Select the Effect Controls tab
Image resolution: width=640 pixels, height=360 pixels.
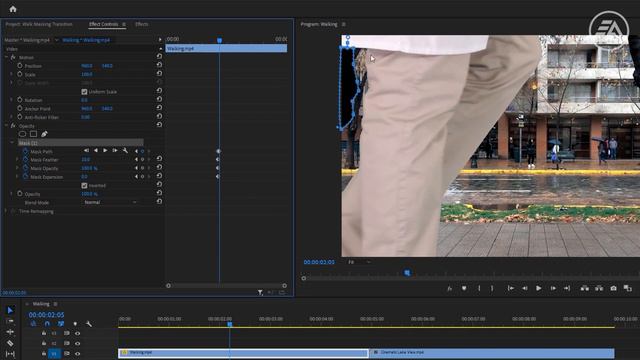click(x=103, y=24)
